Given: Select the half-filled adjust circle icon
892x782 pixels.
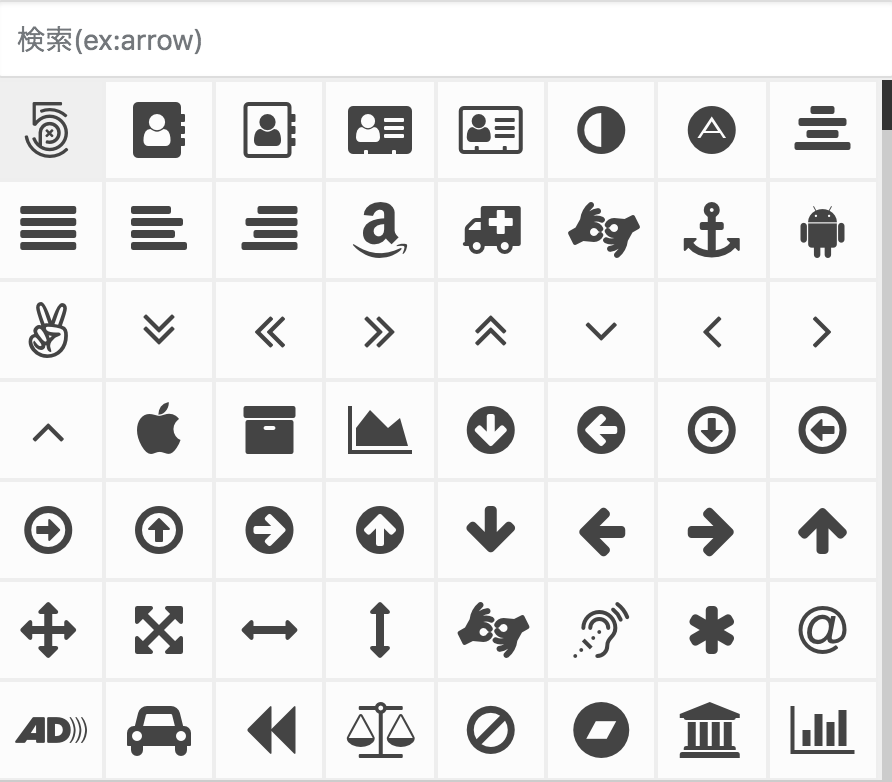Looking at the screenshot, I should pyautogui.click(x=601, y=130).
